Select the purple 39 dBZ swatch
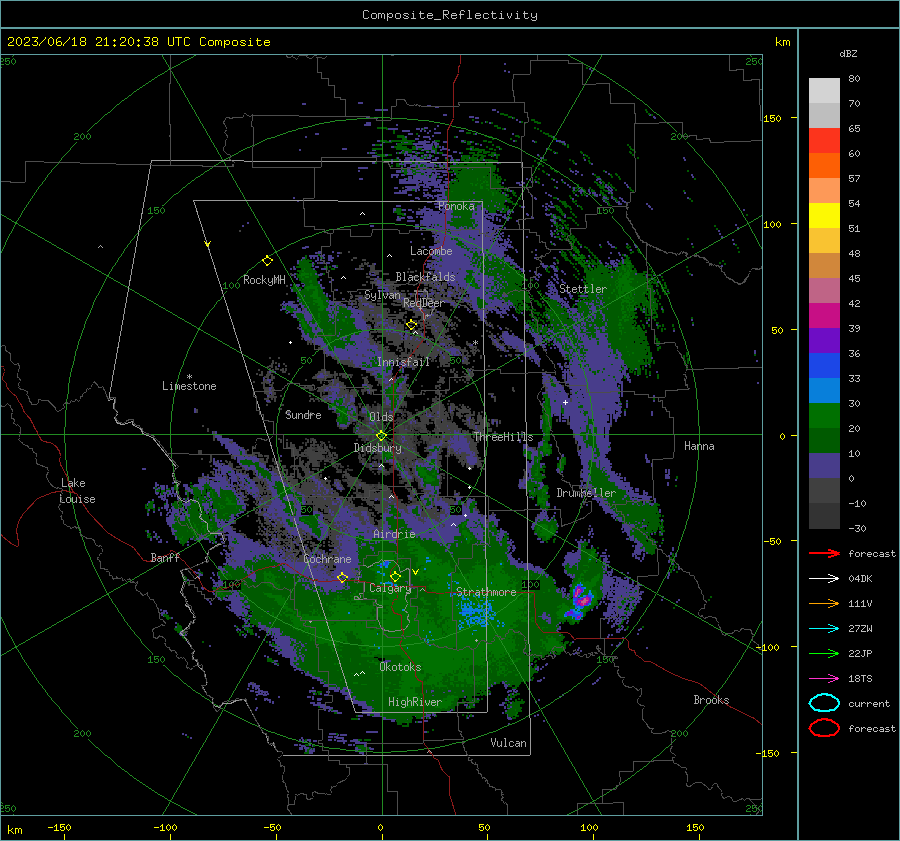 (824, 340)
